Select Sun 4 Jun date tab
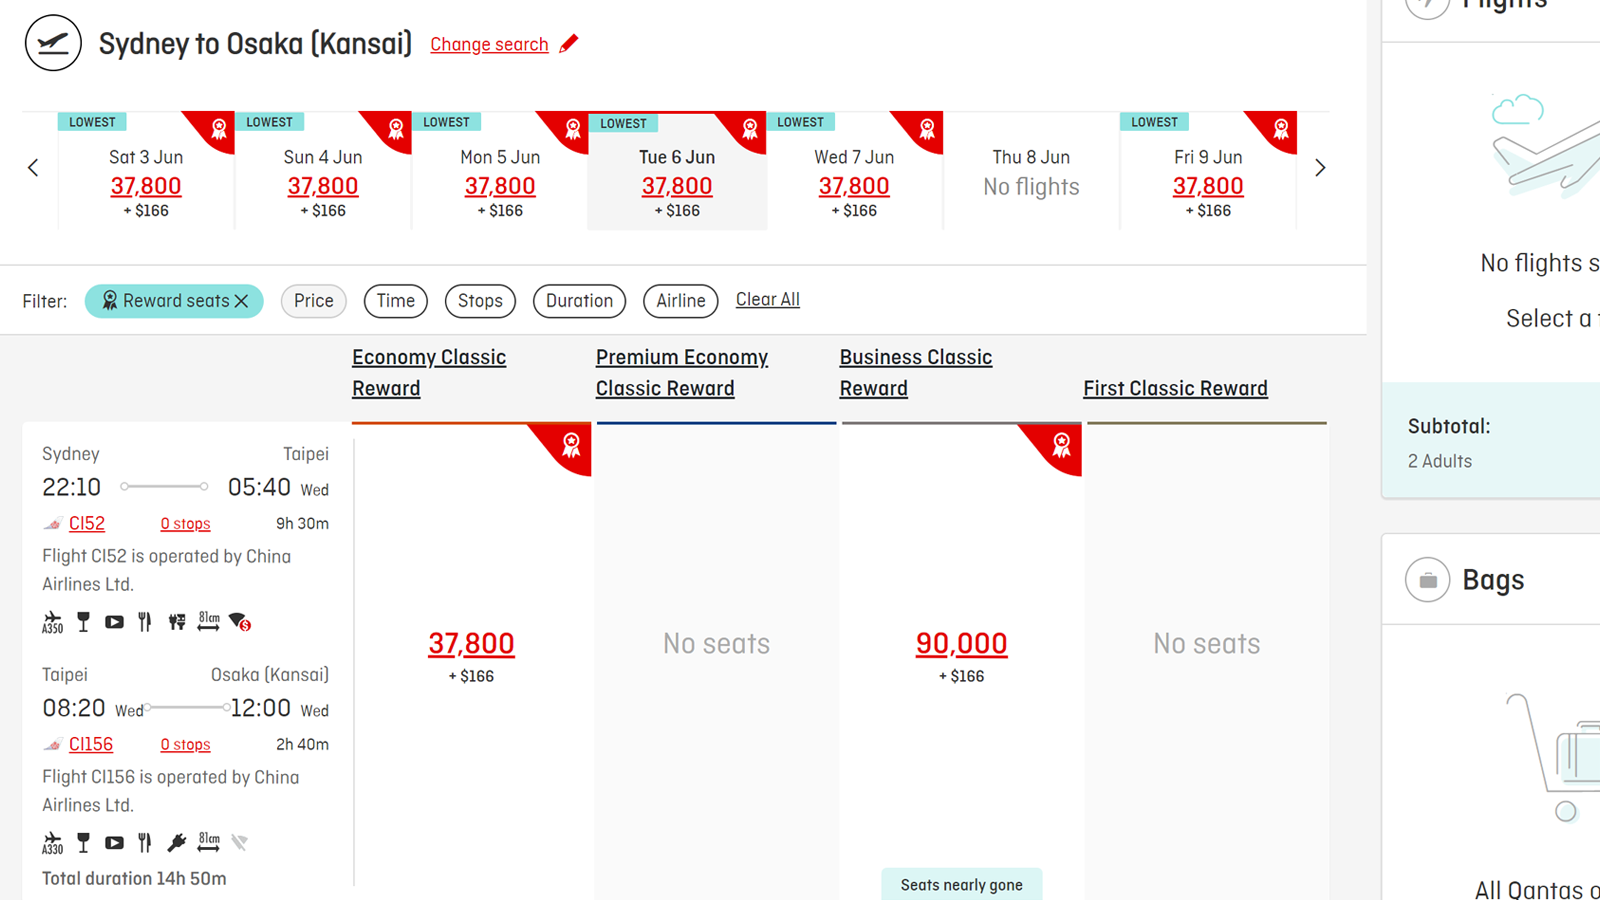 323,171
